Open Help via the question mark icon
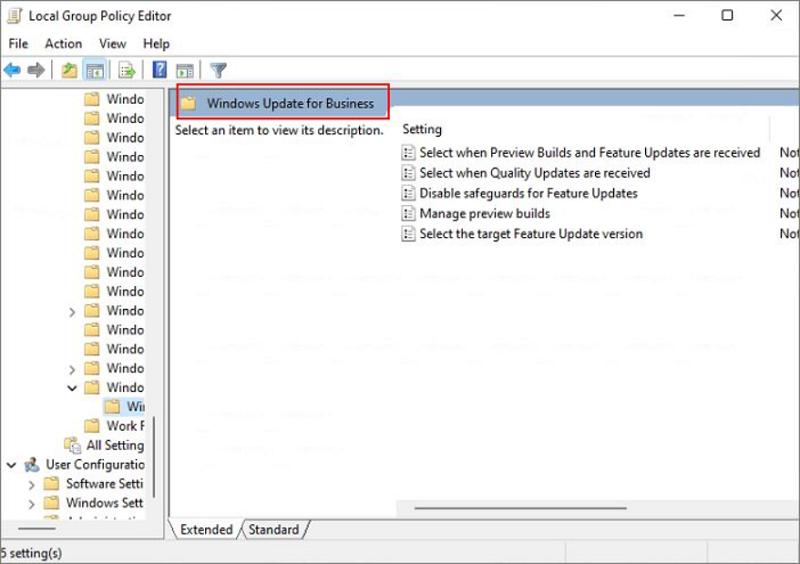The image size is (800, 564). pyautogui.click(x=159, y=70)
